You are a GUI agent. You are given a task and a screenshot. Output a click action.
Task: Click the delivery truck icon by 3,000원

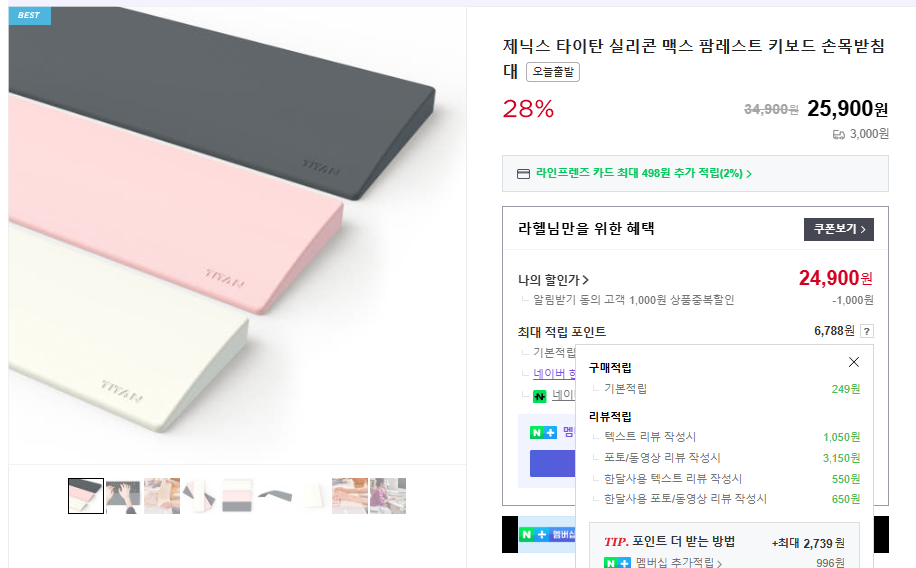click(838, 134)
